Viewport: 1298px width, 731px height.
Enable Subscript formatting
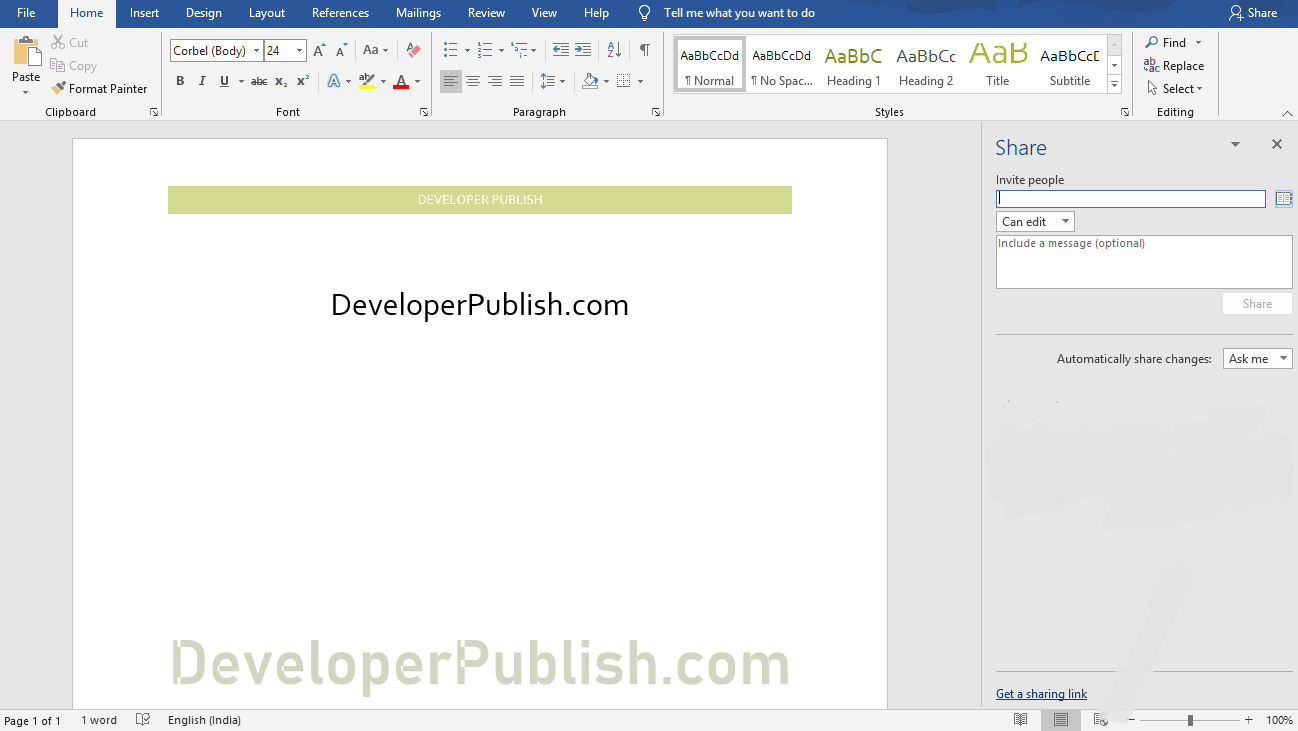coord(280,81)
